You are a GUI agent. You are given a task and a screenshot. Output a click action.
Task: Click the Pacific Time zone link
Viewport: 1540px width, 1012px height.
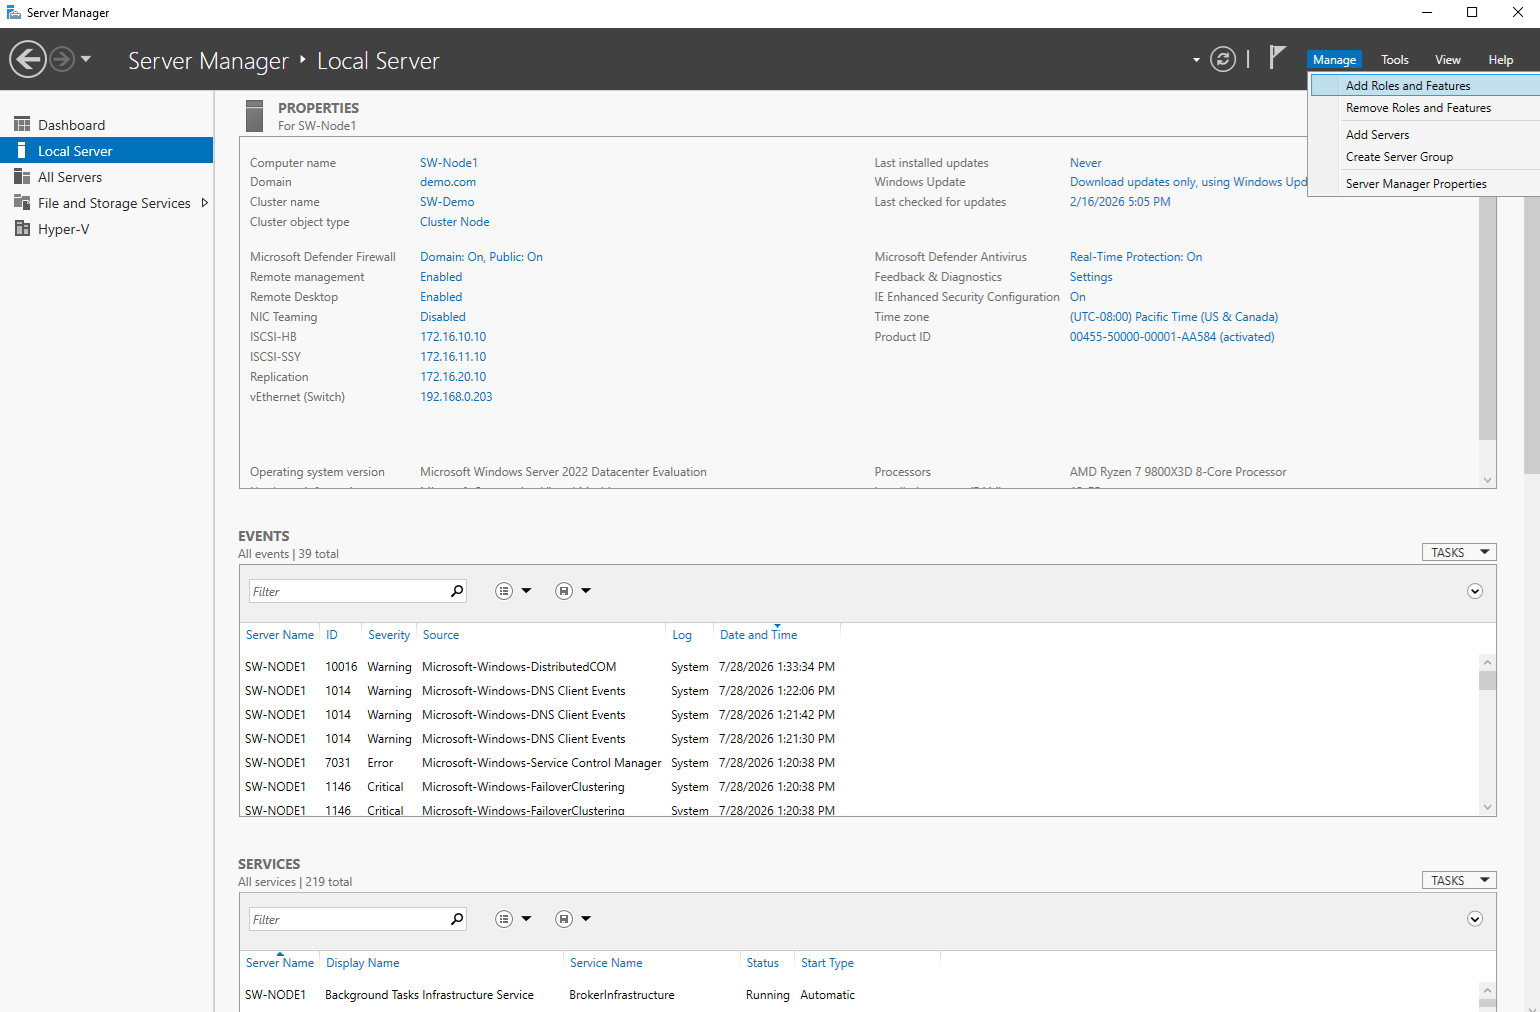1174,317
